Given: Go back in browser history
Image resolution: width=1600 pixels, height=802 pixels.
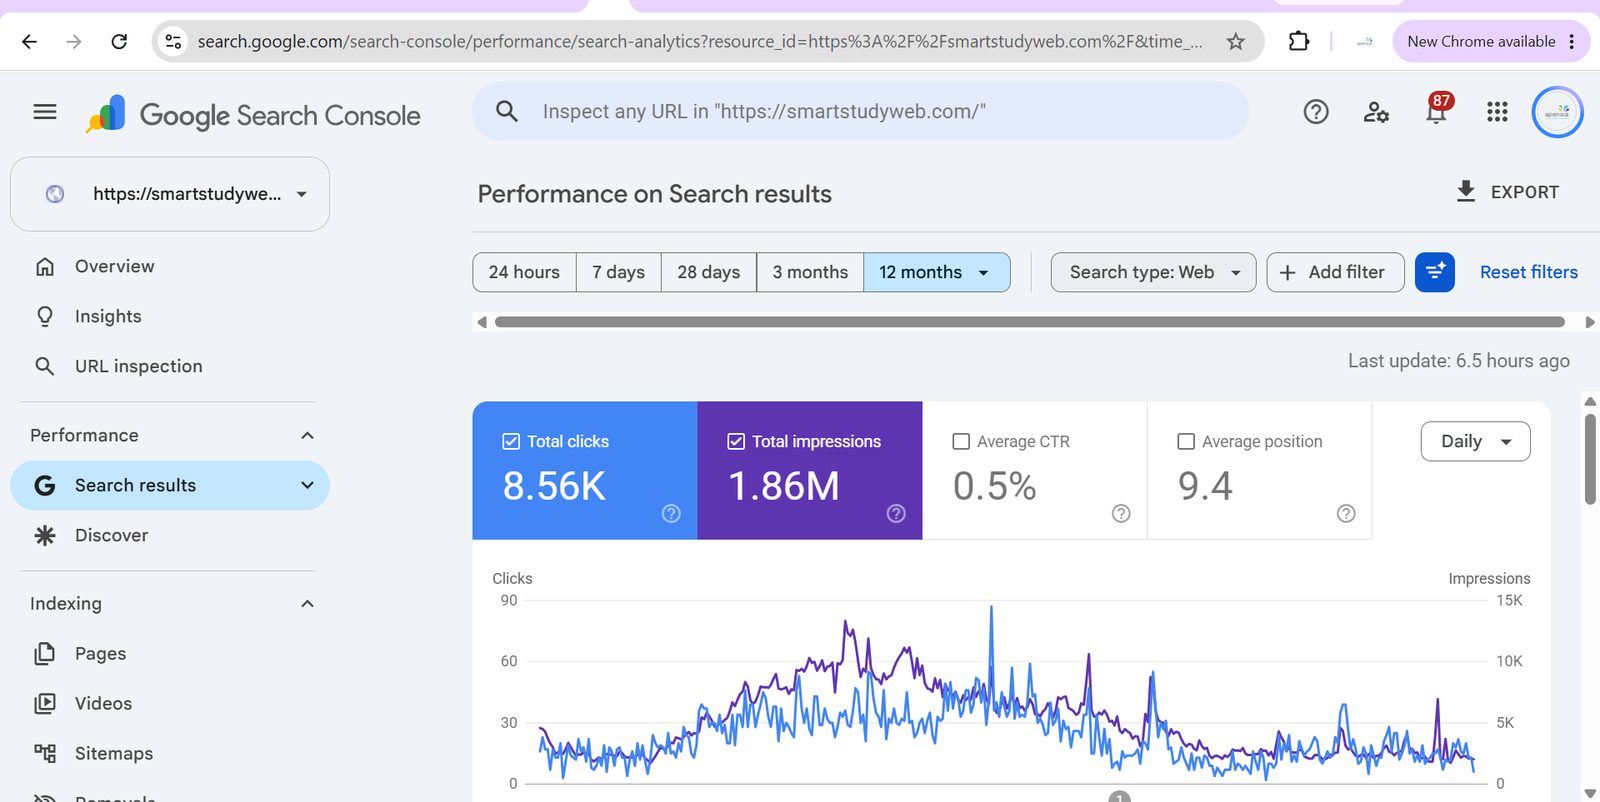Looking at the screenshot, I should point(29,41).
